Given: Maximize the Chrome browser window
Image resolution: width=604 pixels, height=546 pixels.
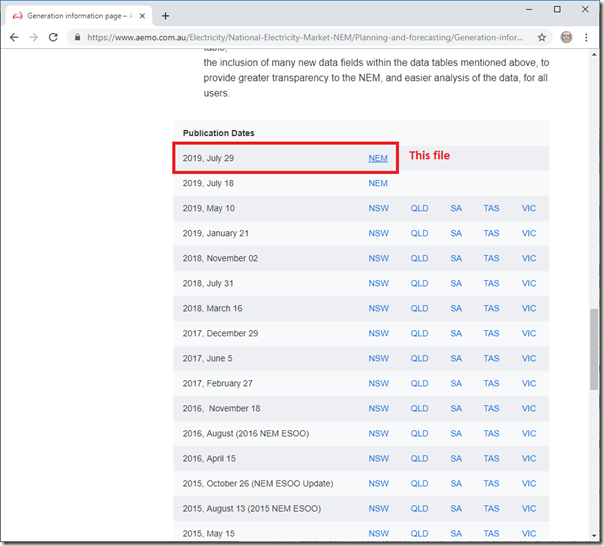Looking at the screenshot, I should click(x=557, y=9).
